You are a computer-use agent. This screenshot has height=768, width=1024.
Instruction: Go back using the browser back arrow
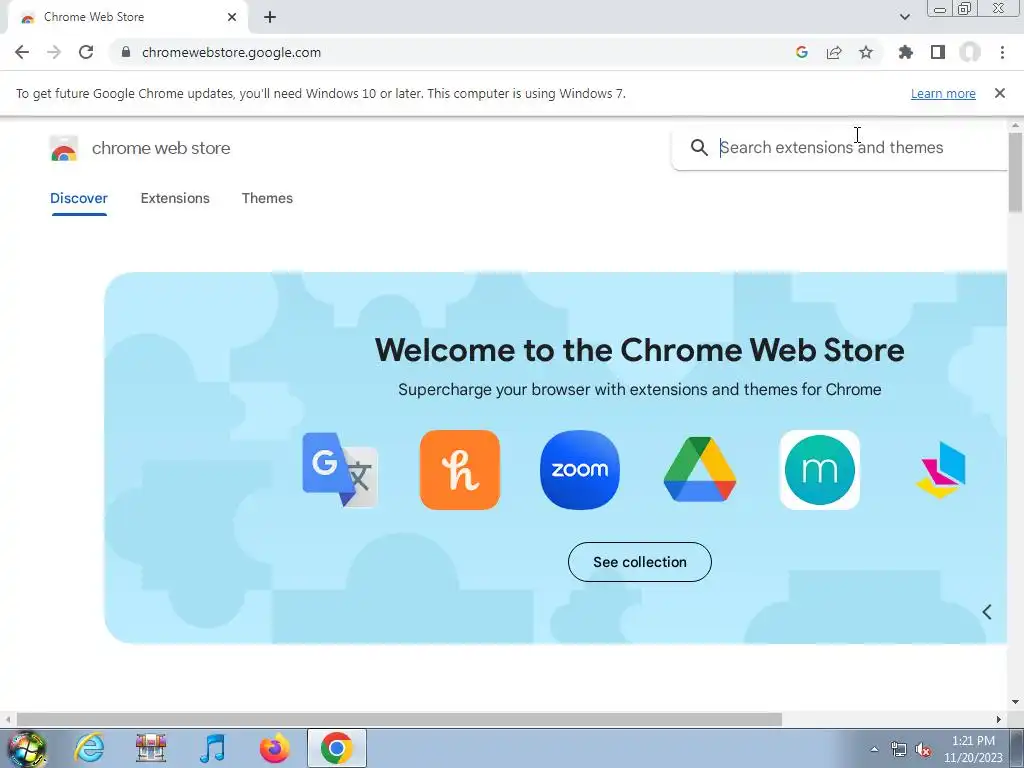coord(22,52)
